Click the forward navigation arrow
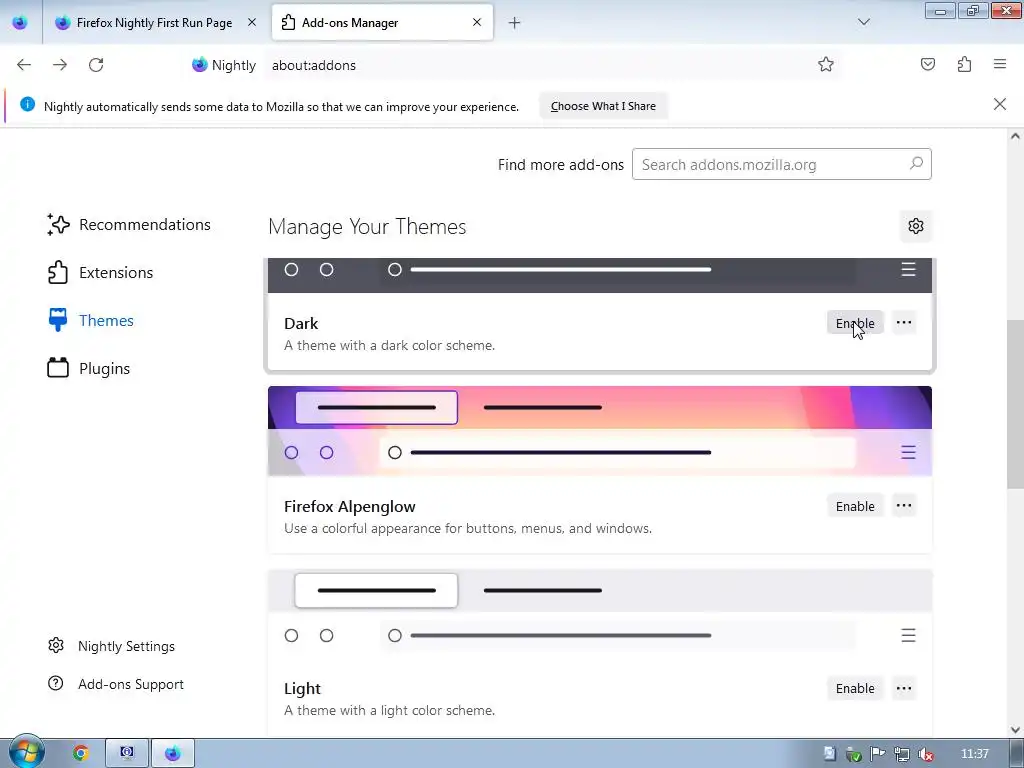The width and height of the screenshot is (1024, 768). click(60, 65)
